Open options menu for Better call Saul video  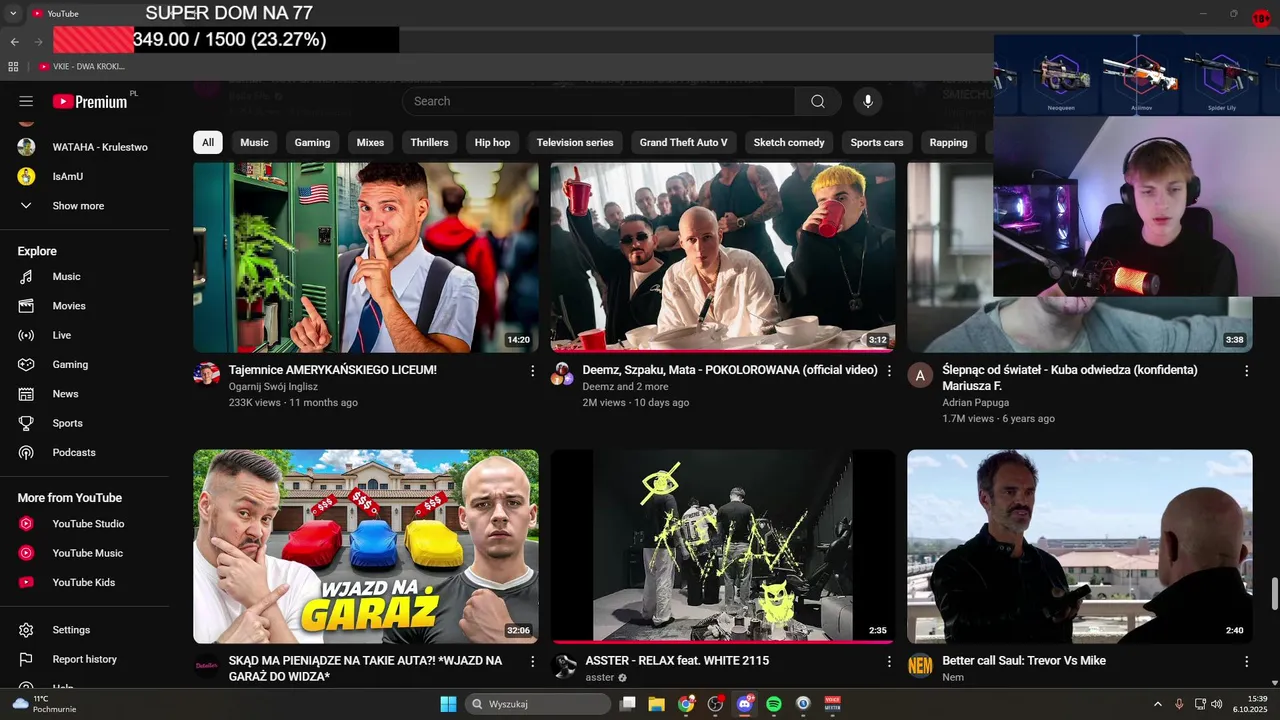tap(1246, 662)
